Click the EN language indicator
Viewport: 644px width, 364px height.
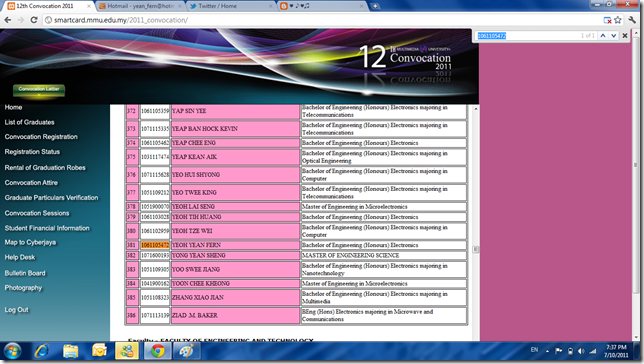pyautogui.click(x=534, y=350)
